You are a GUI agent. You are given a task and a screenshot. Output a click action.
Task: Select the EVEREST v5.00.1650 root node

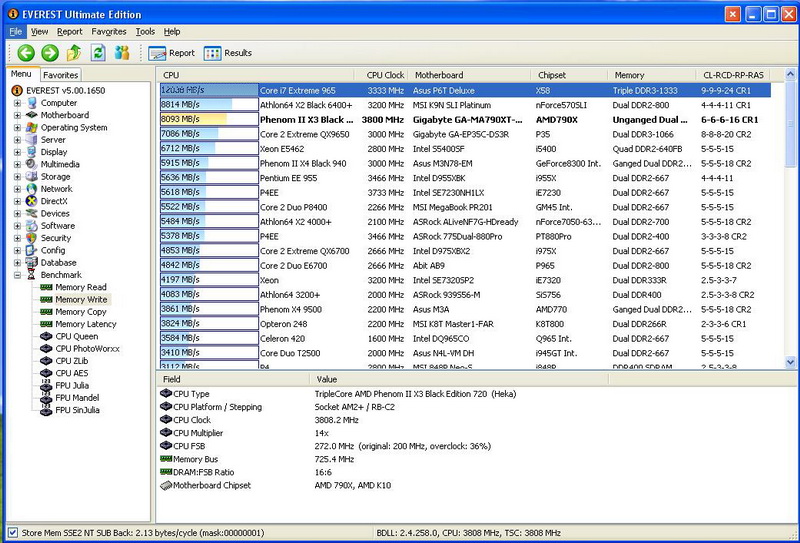coord(65,90)
